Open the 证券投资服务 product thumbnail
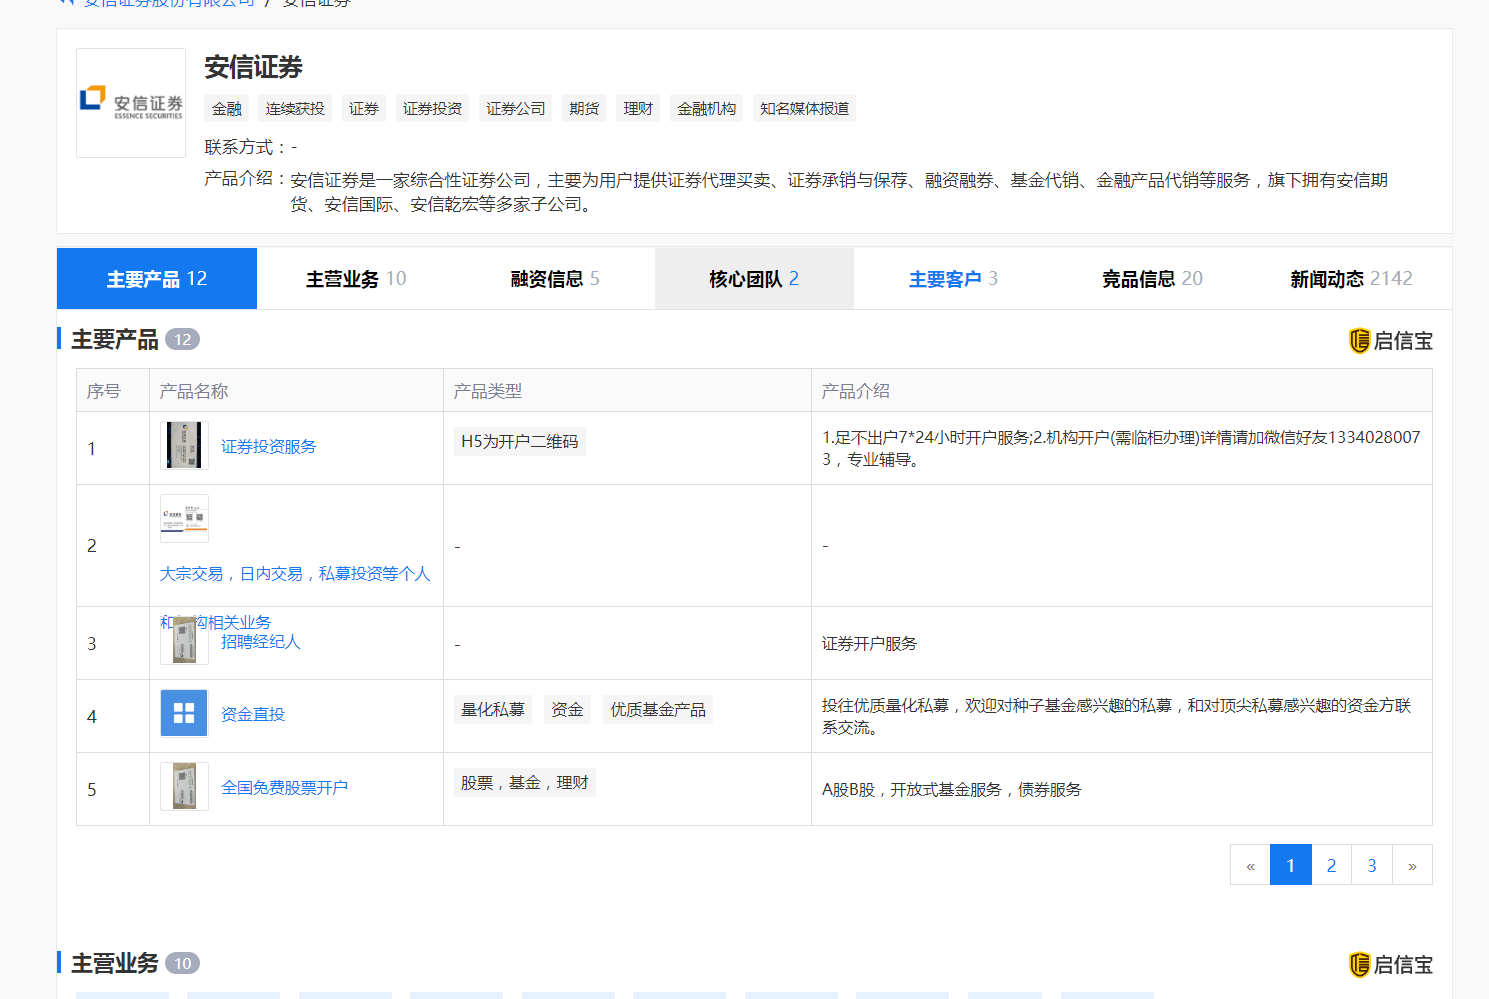Viewport: 1489px width, 999px height. [x=184, y=446]
